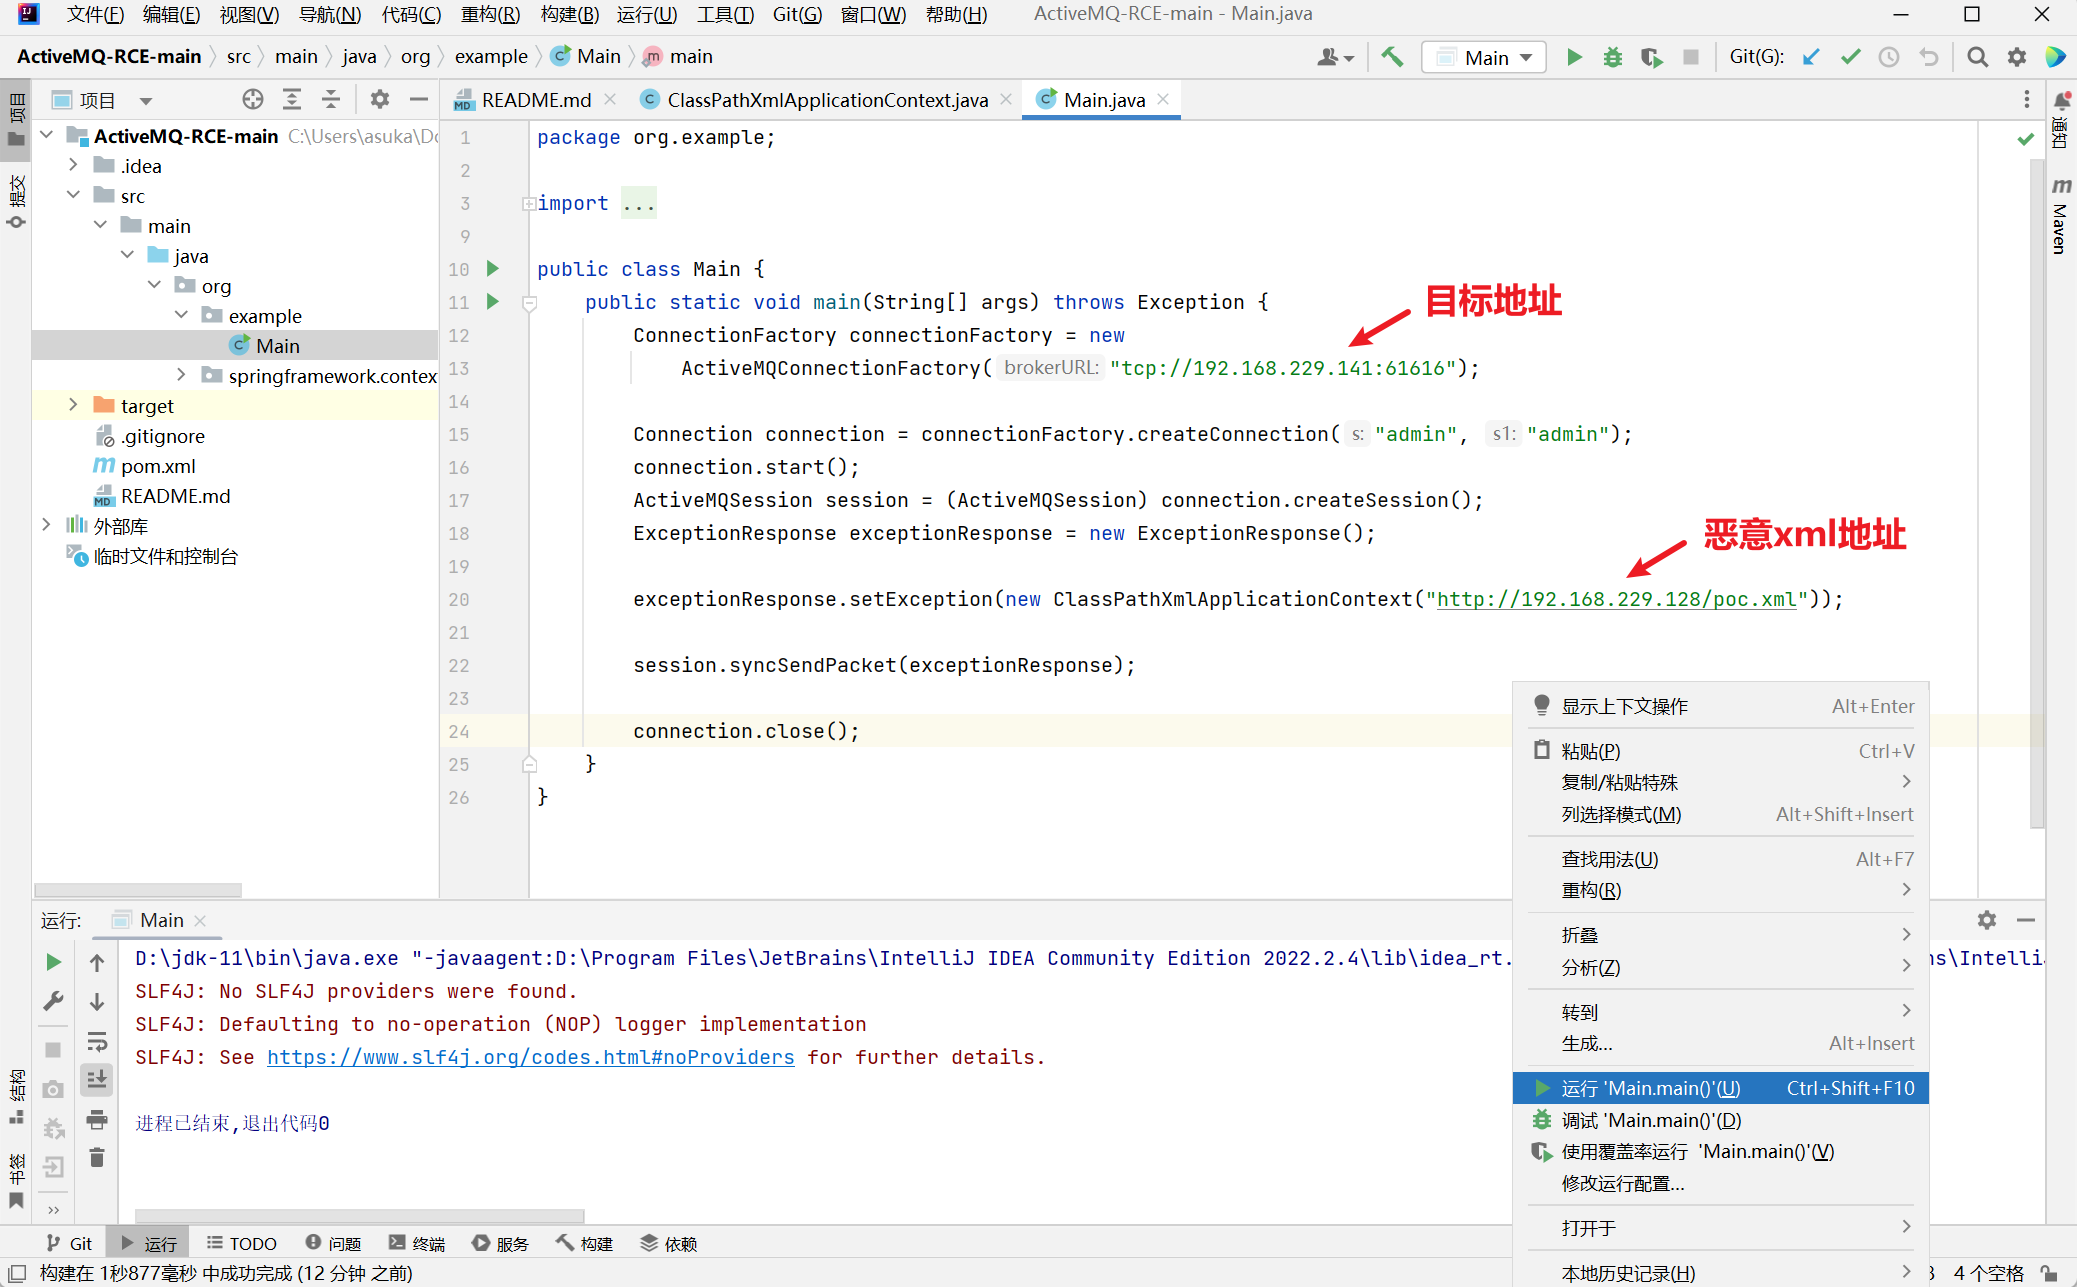Open the Main run configuration dropdown
The width and height of the screenshot is (2077, 1287).
click(1484, 57)
